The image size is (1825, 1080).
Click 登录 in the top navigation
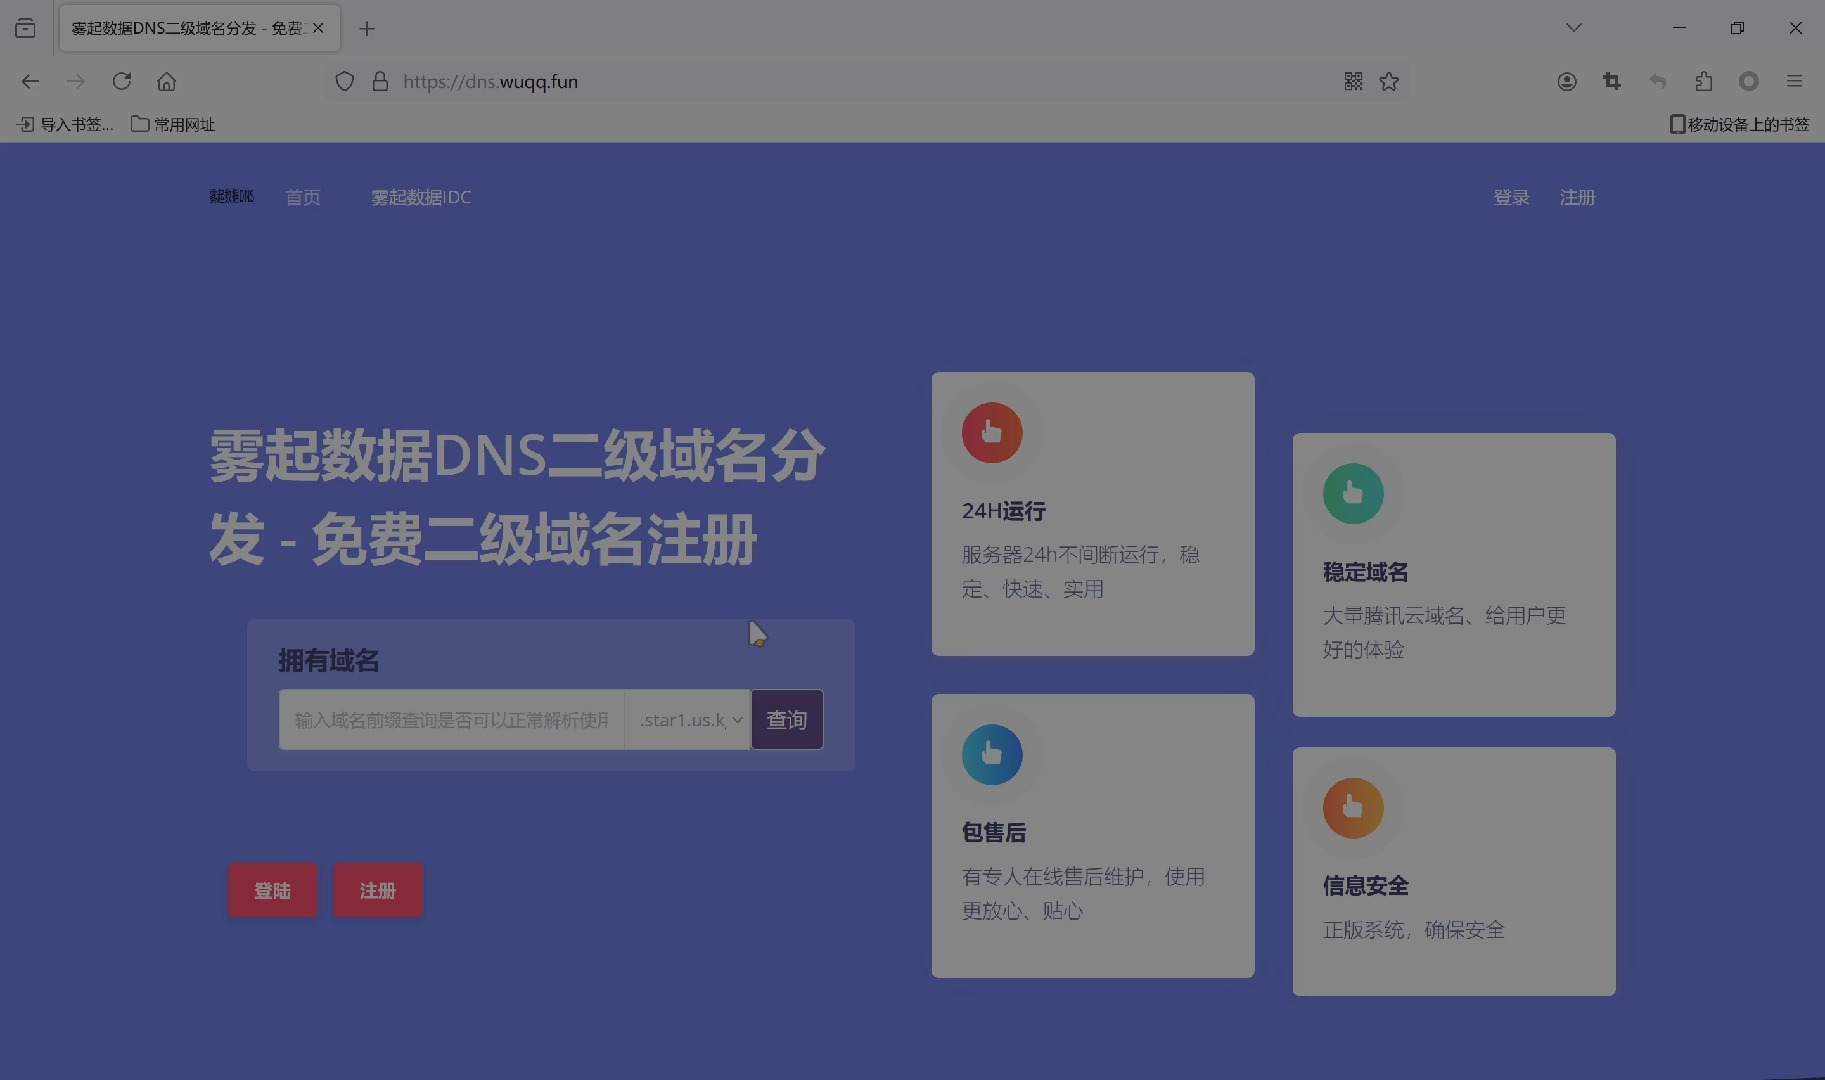[1511, 197]
